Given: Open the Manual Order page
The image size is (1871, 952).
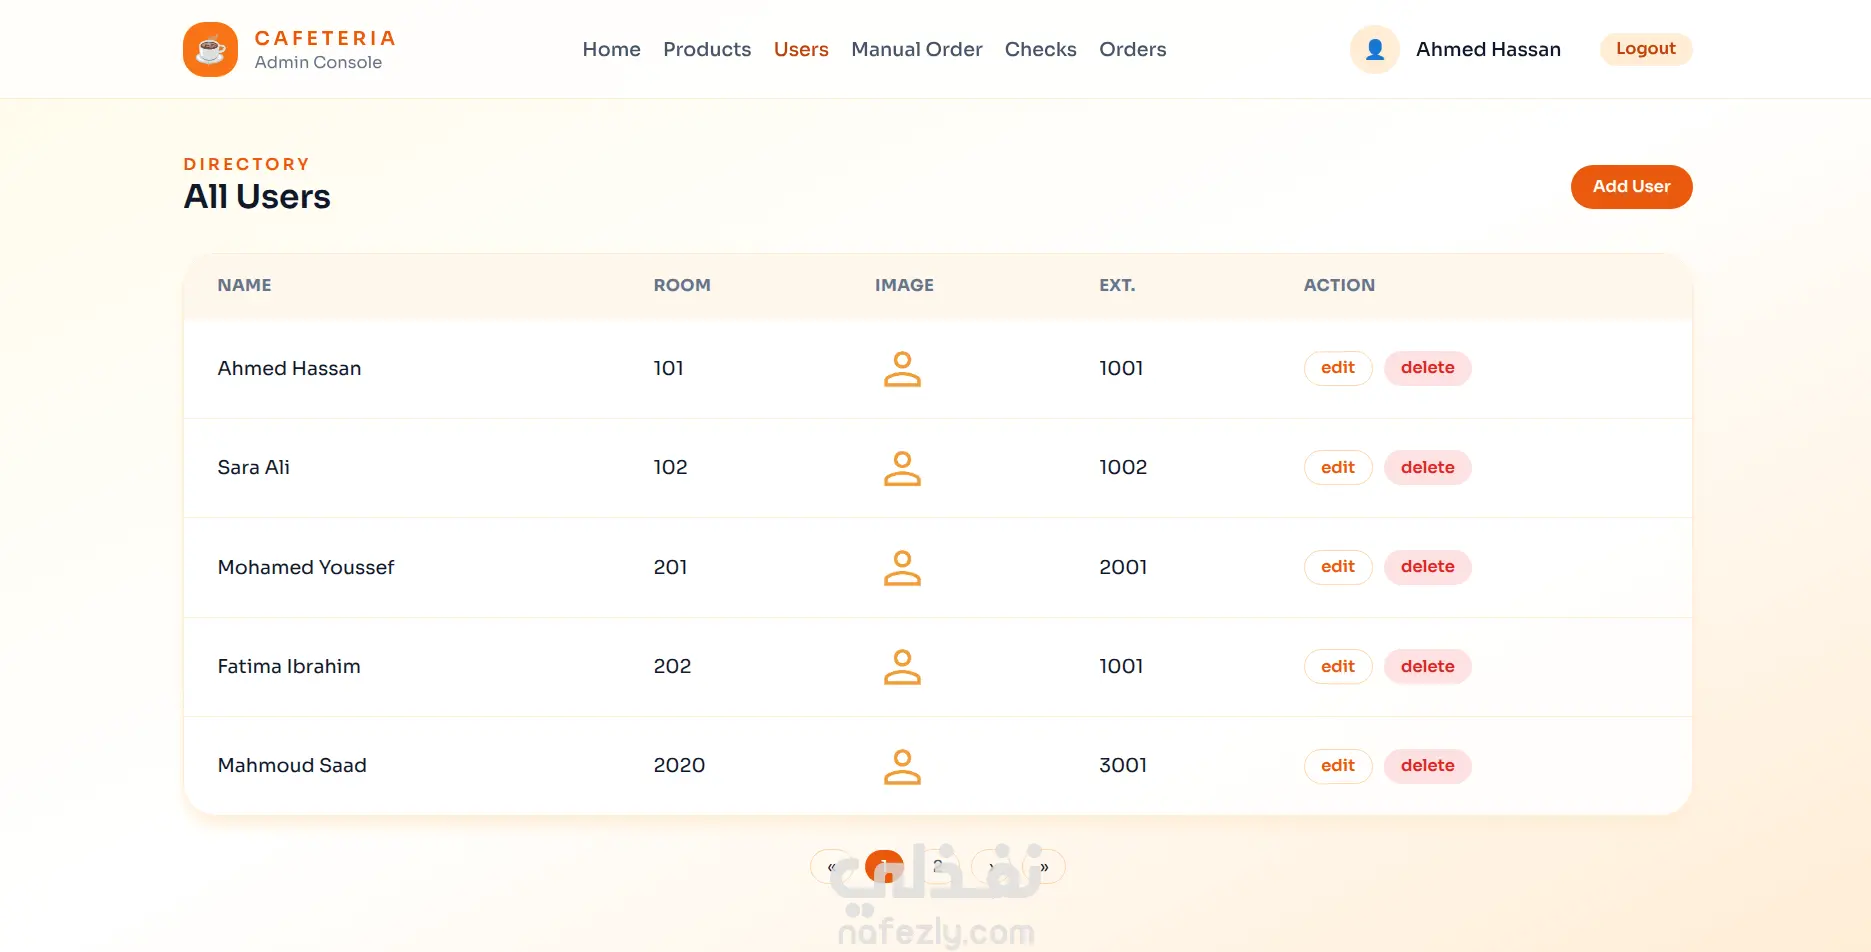Looking at the screenshot, I should 917,49.
